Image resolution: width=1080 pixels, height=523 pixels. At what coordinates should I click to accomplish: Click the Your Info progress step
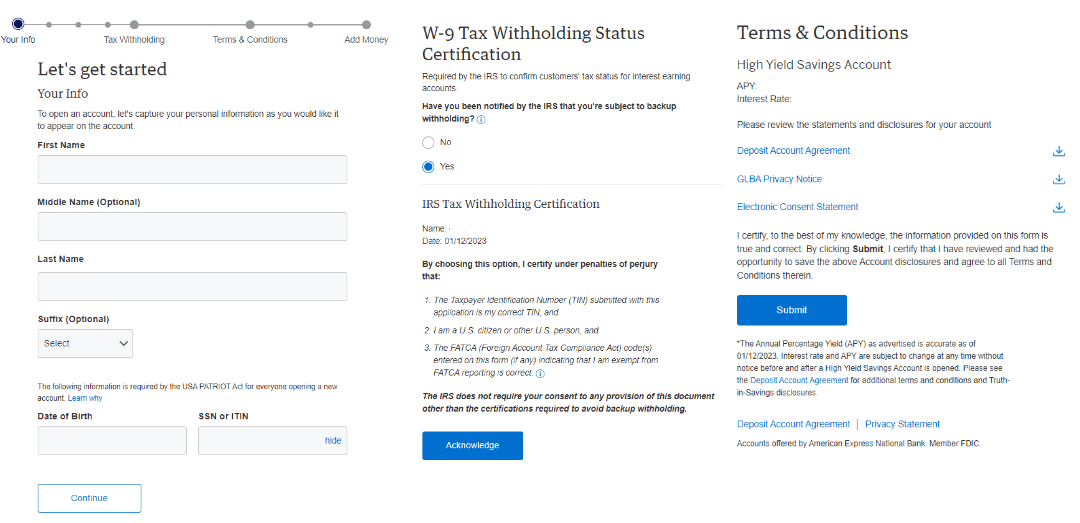tap(18, 25)
